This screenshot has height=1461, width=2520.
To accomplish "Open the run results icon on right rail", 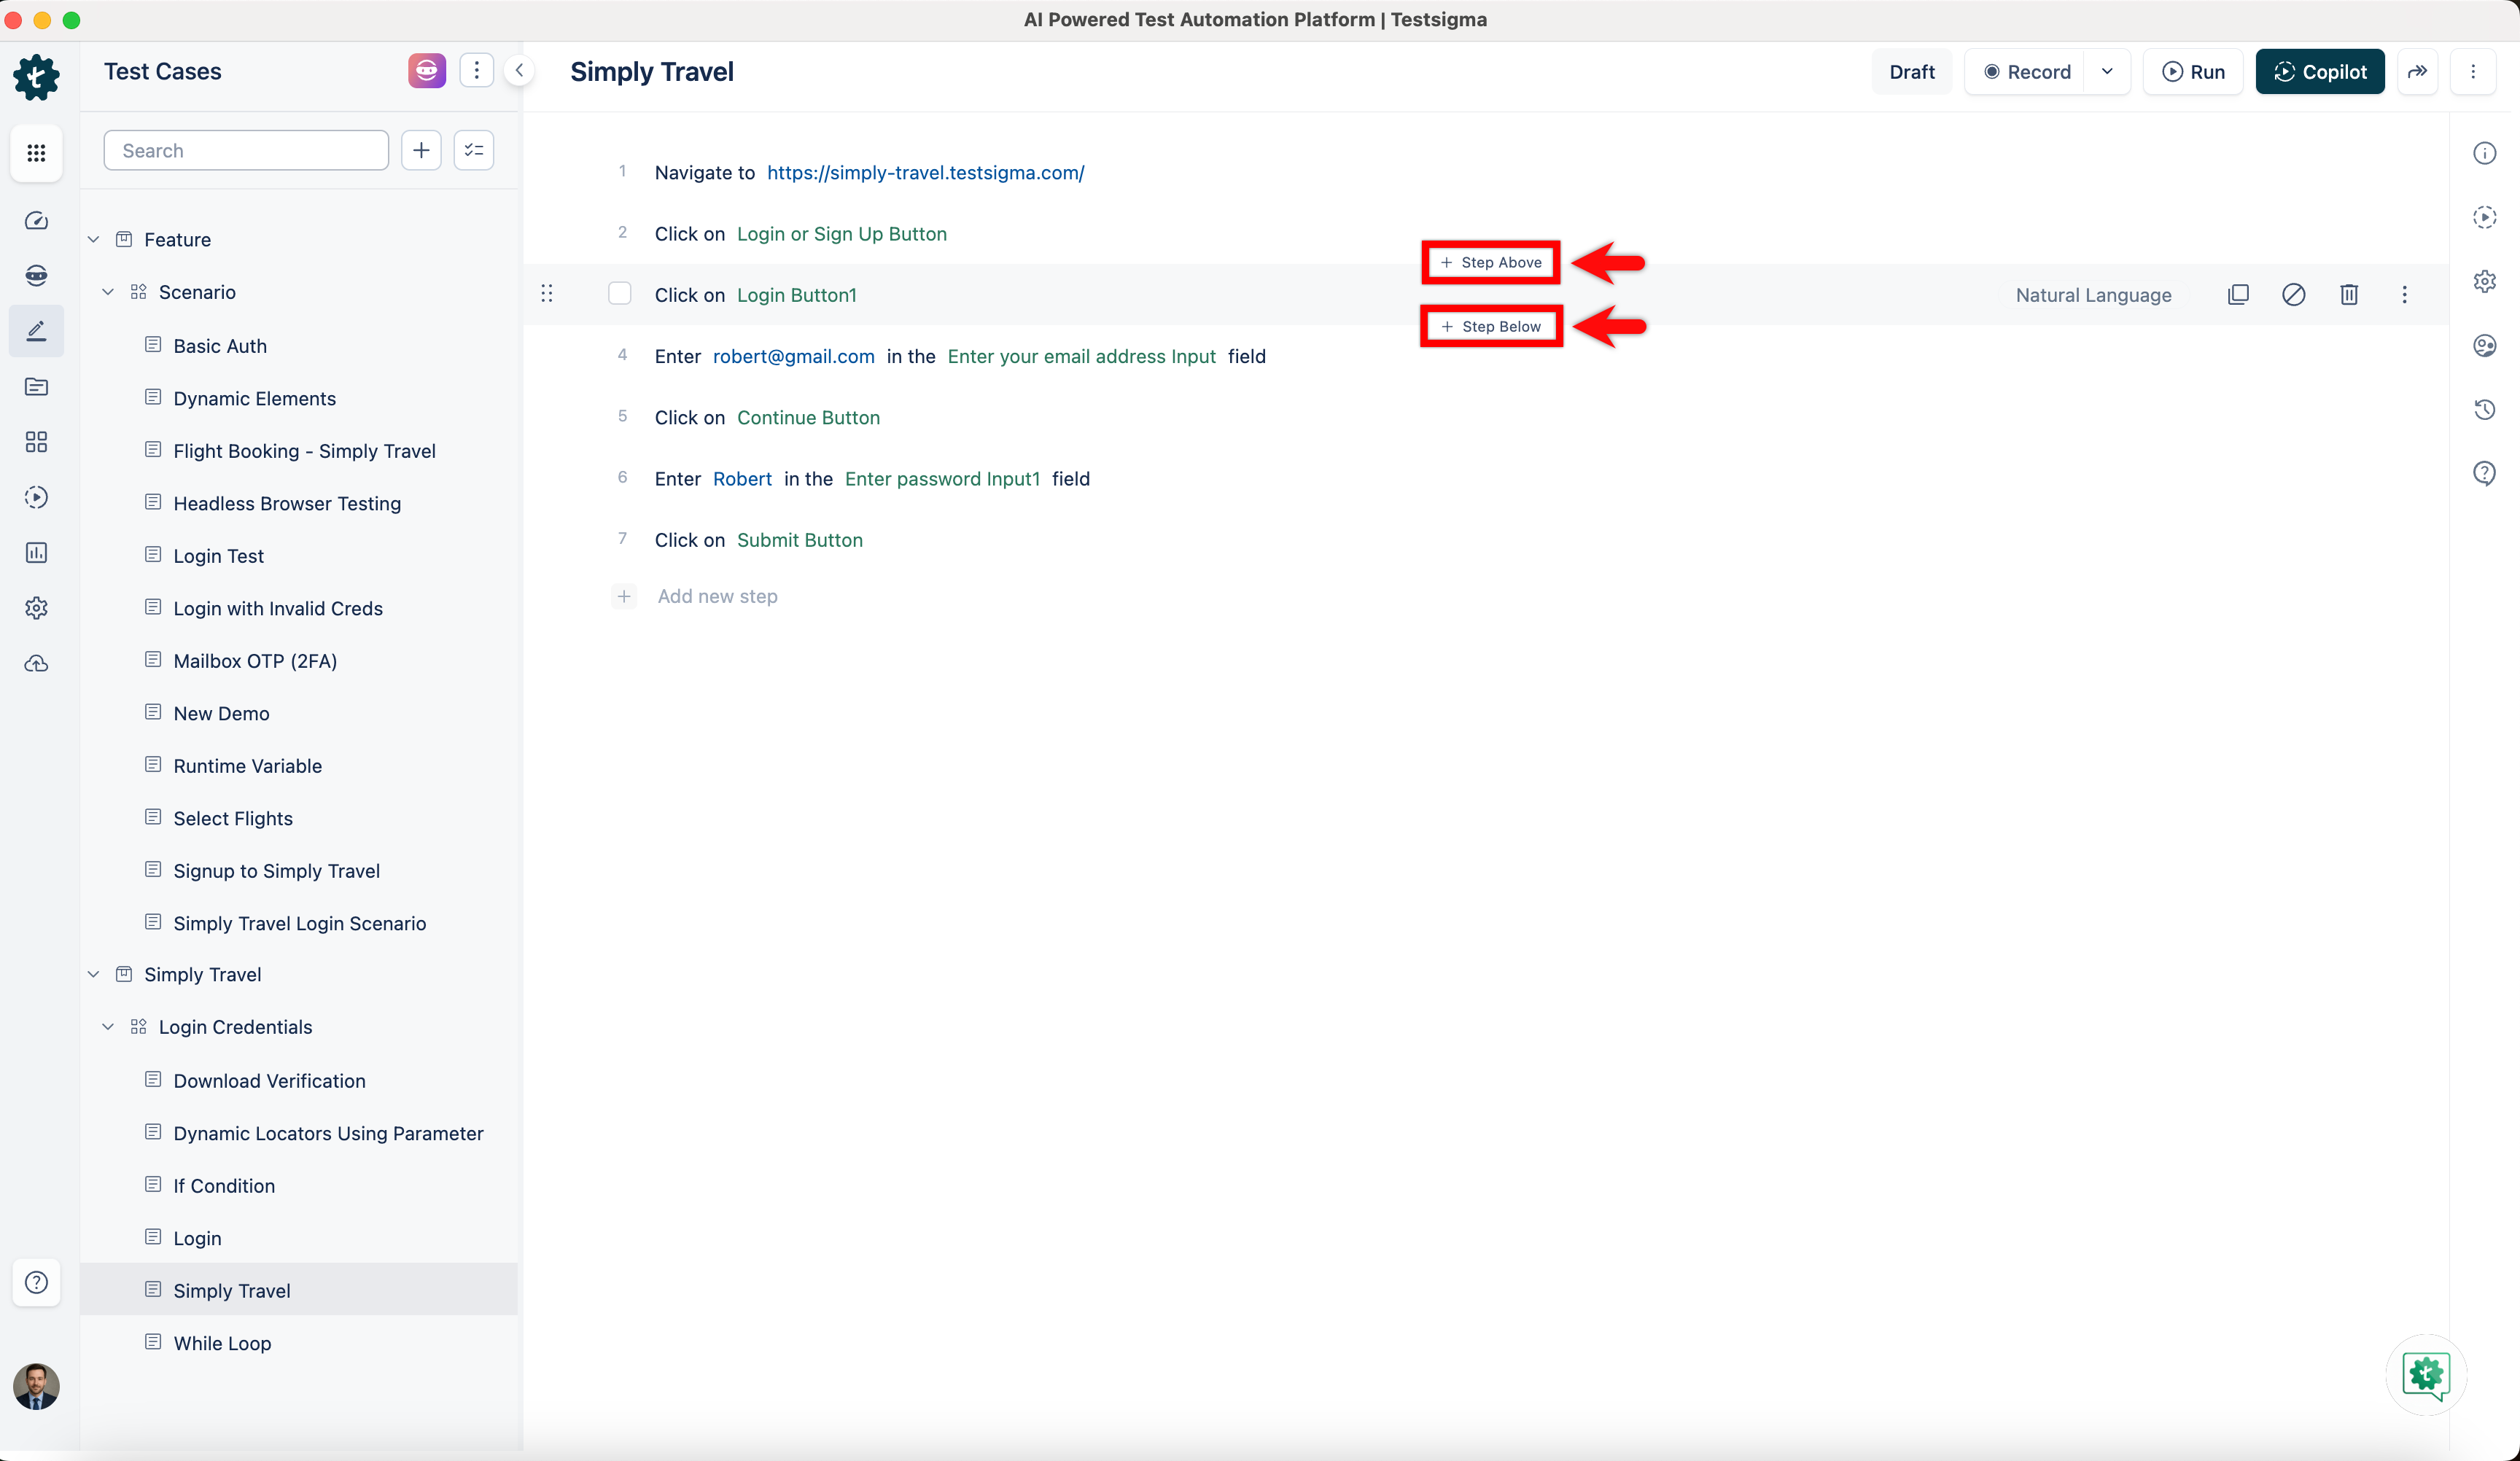I will click(x=2485, y=217).
